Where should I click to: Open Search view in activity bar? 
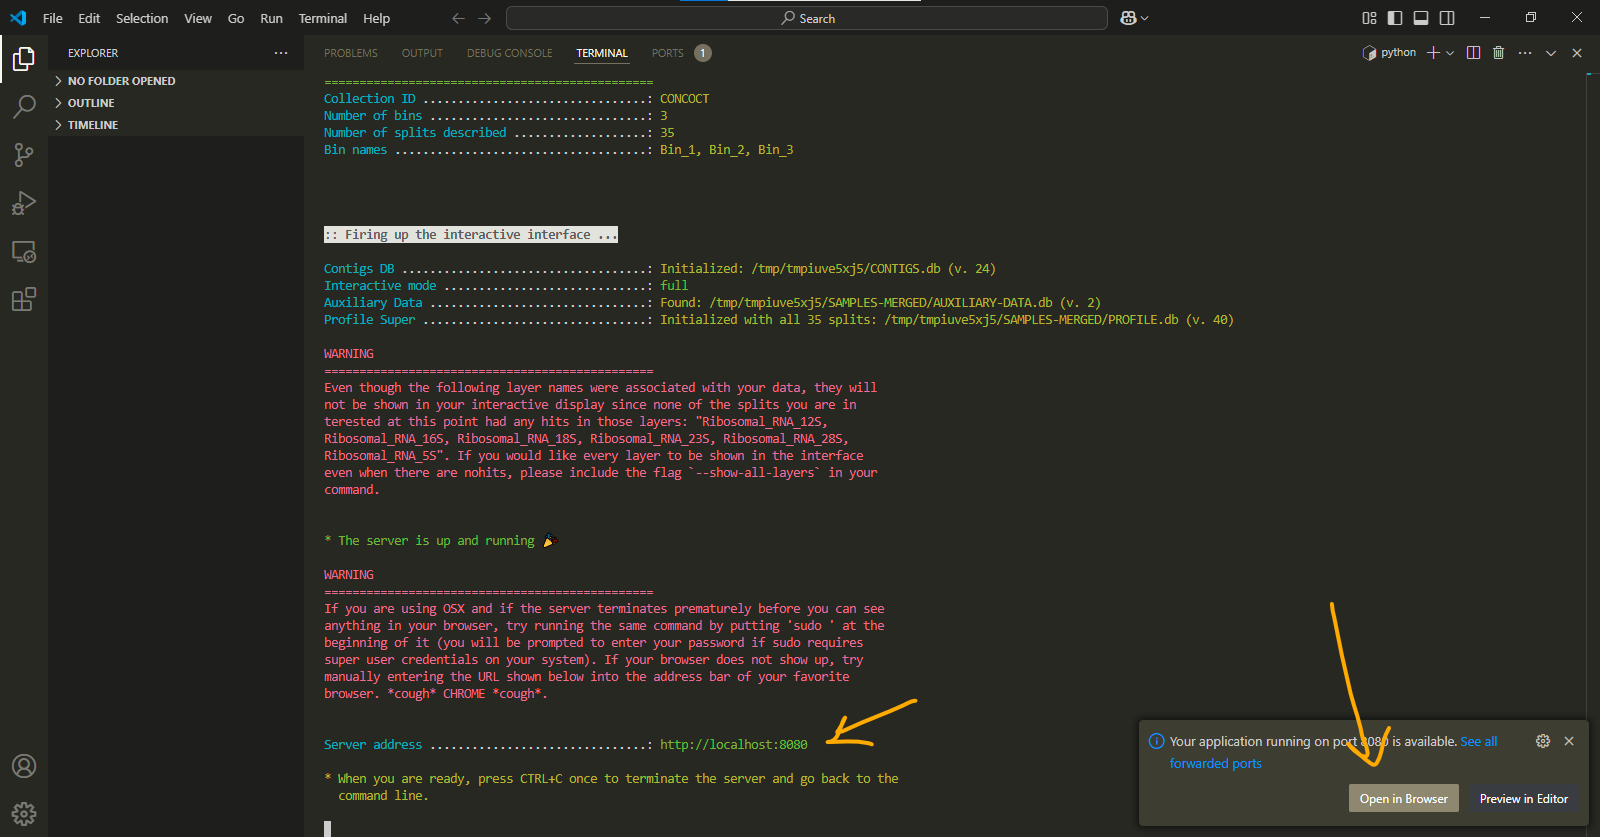coord(23,107)
